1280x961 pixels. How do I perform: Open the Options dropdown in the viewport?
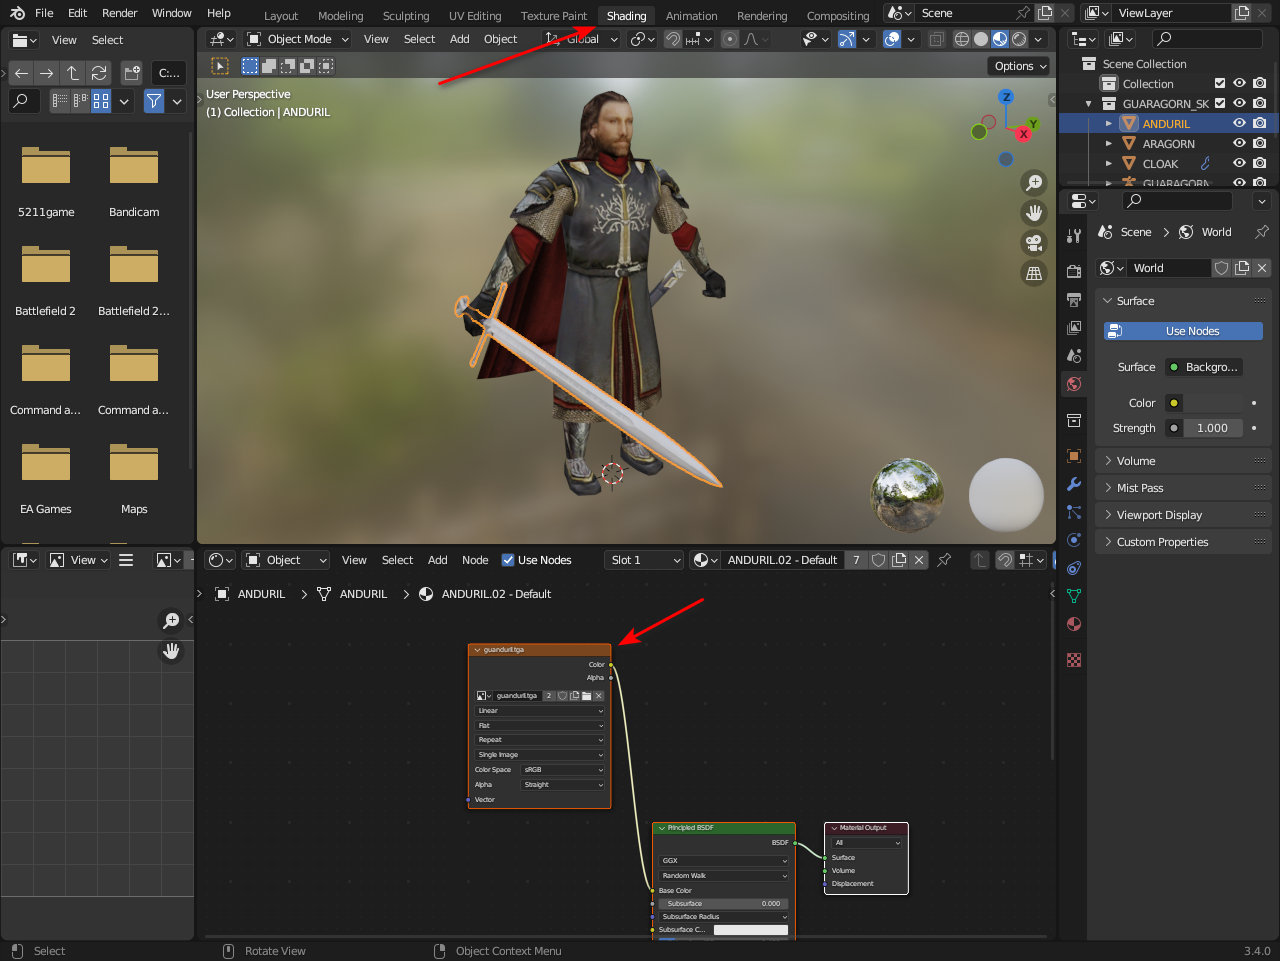pos(1020,66)
